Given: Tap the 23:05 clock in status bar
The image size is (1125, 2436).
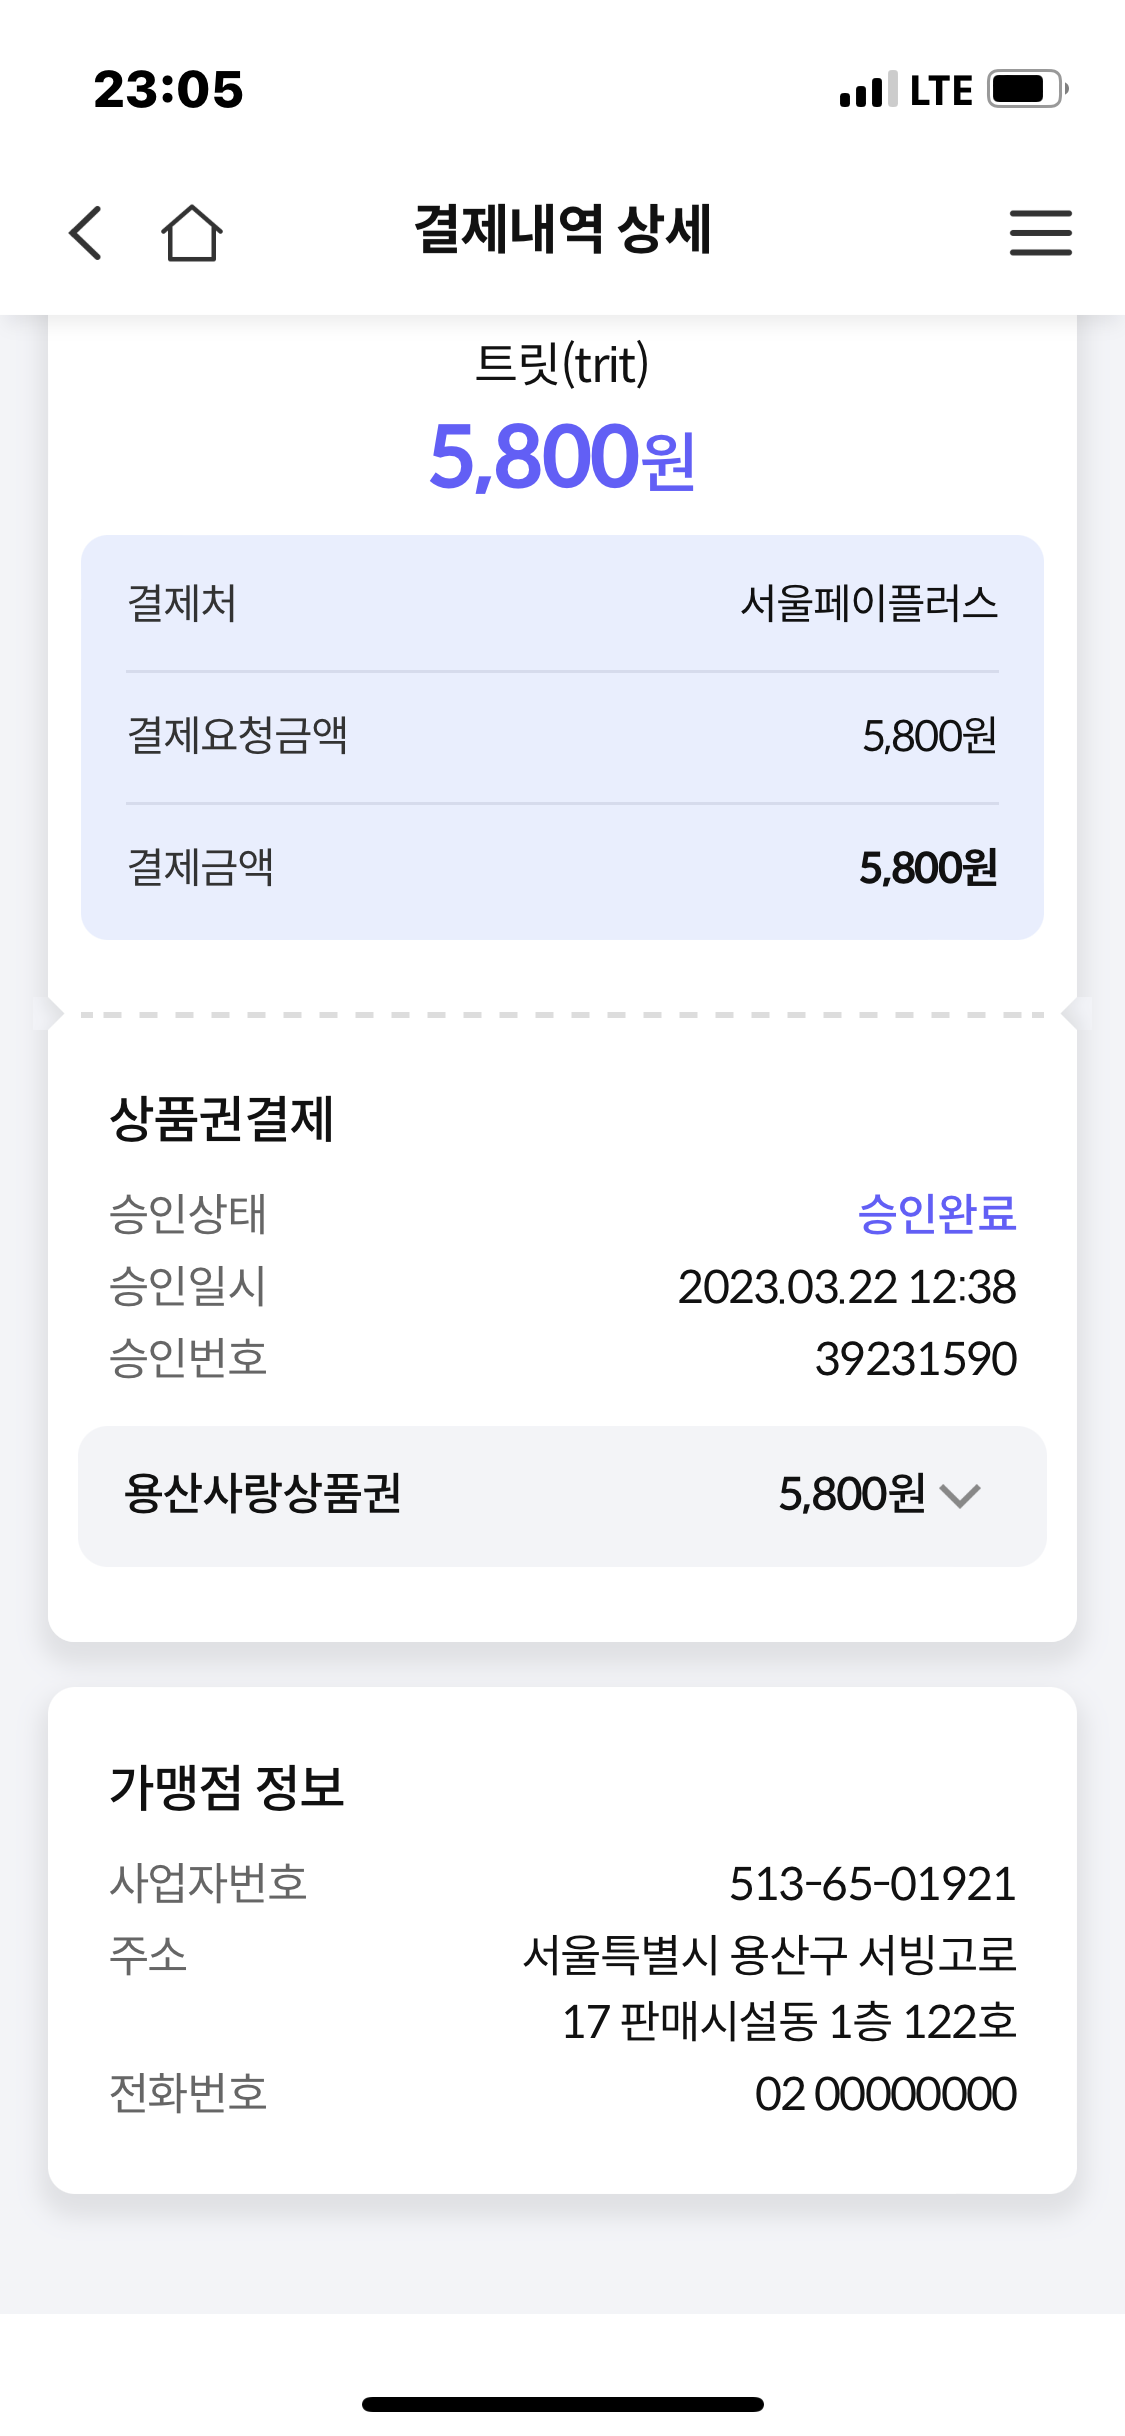Looking at the screenshot, I should [x=168, y=90].
